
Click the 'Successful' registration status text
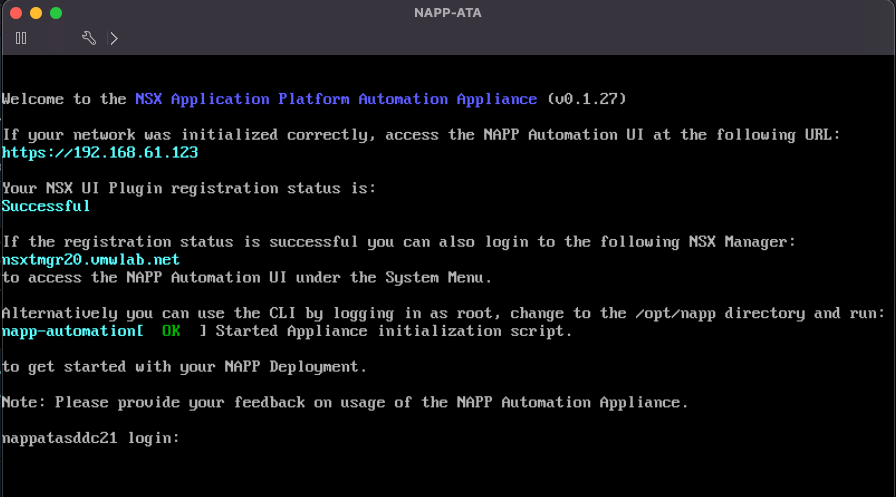click(46, 206)
